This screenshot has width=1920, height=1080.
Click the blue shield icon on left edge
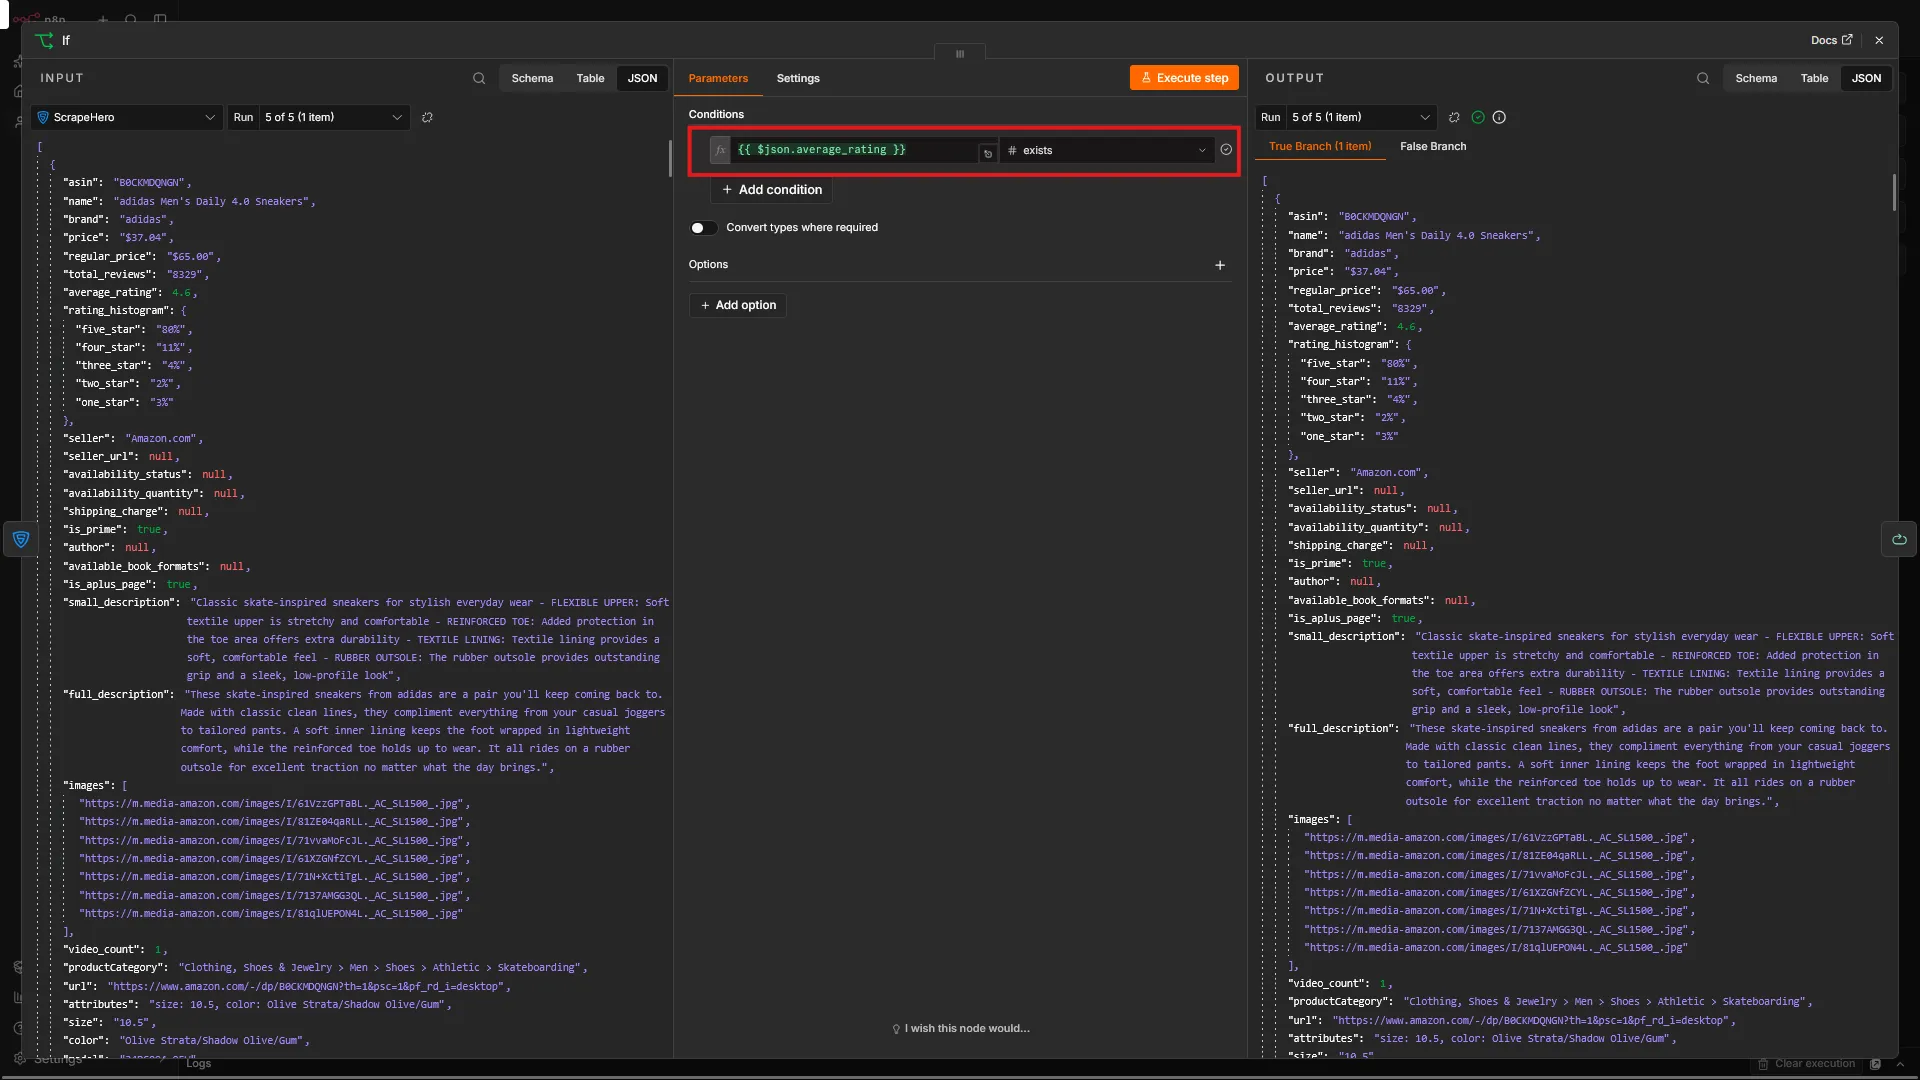(x=20, y=539)
